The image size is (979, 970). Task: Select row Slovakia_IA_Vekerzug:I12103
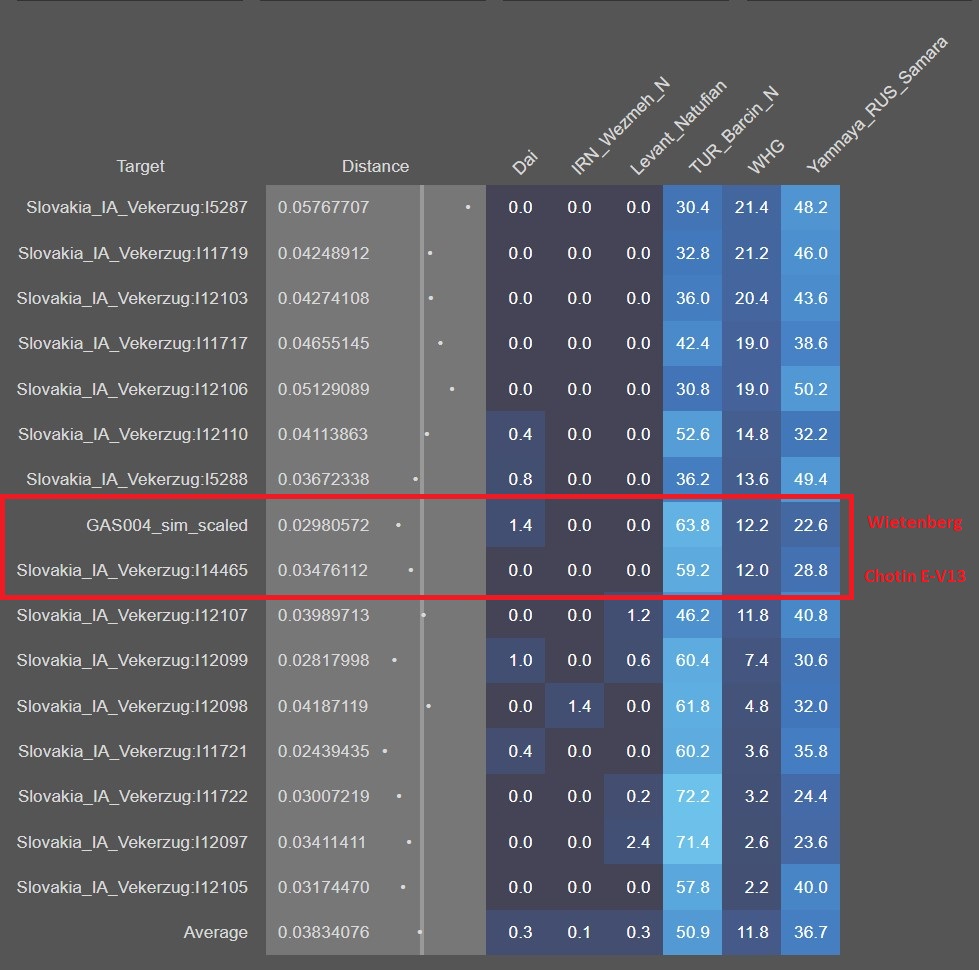[132, 298]
